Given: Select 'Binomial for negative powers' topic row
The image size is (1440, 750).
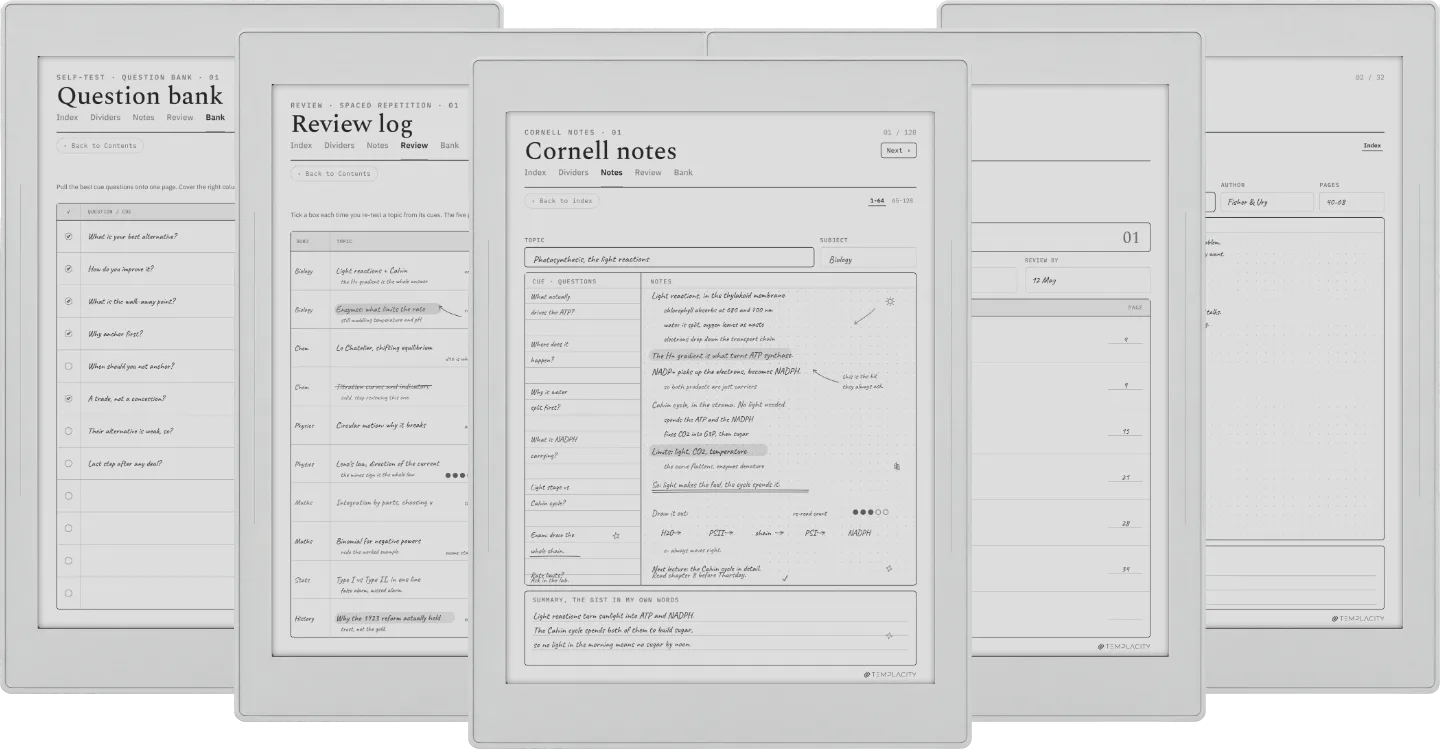Looking at the screenshot, I should (x=380, y=541).
